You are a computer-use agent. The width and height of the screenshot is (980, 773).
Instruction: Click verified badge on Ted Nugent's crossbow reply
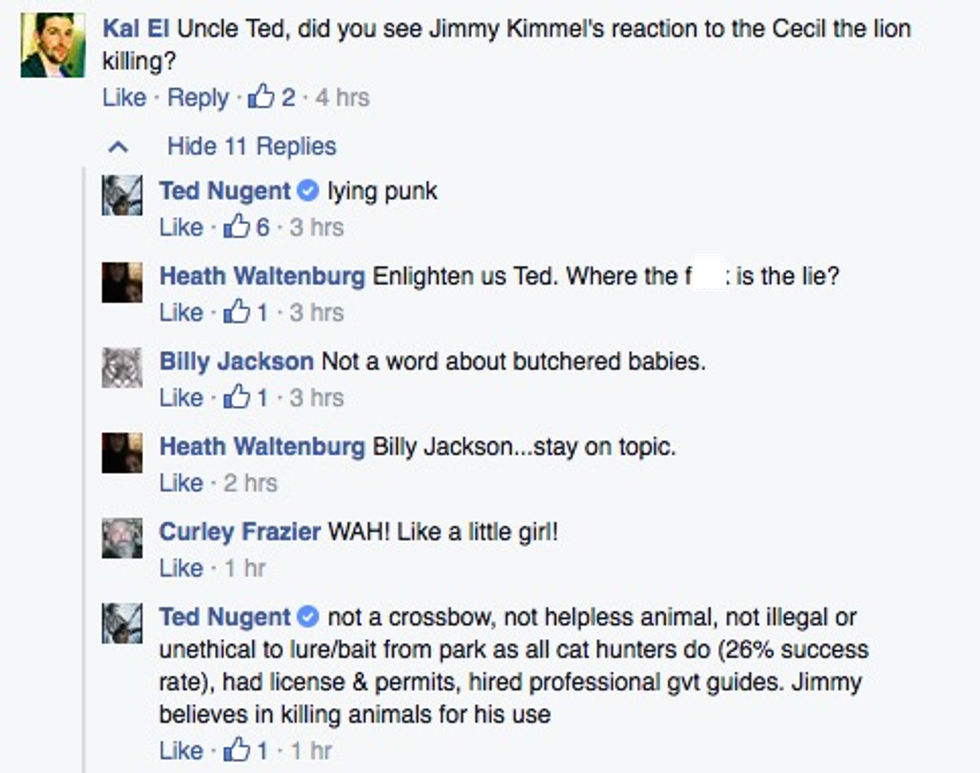[309, 616]
